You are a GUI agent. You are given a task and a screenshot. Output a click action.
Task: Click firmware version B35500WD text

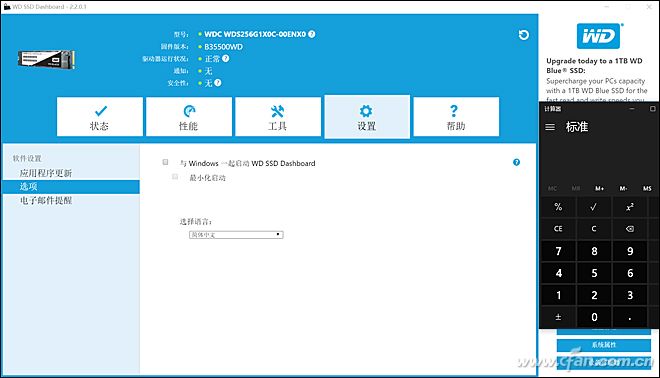coord(224,47)
